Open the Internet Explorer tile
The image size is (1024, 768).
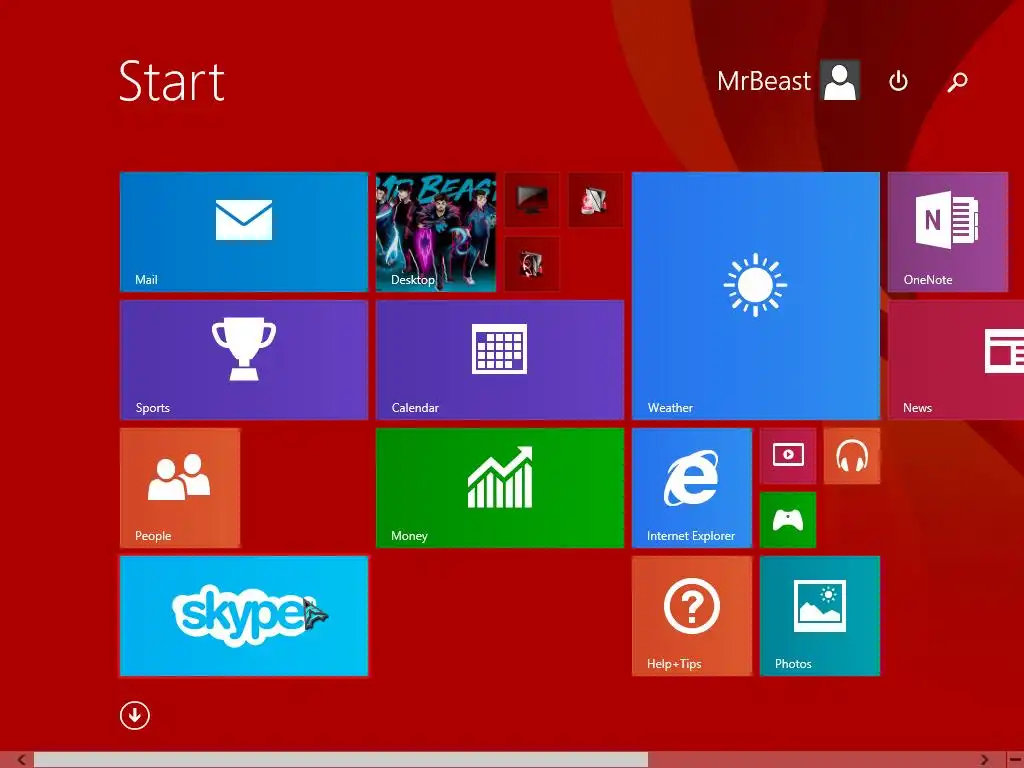tap(692, 488)
